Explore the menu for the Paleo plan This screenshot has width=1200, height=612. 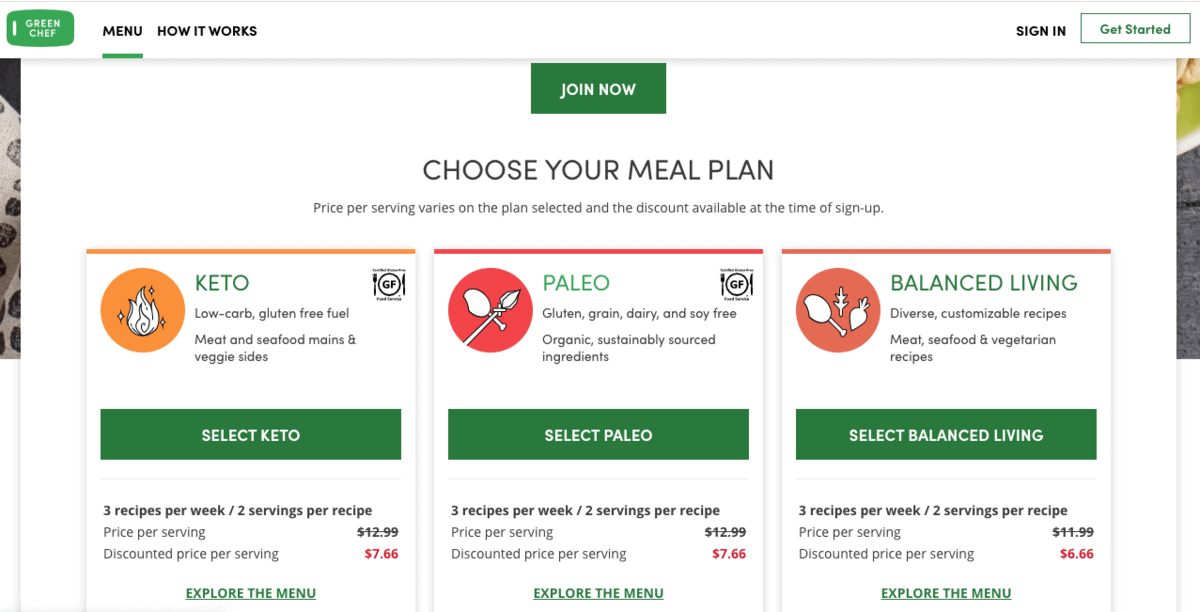click(598, 593)
